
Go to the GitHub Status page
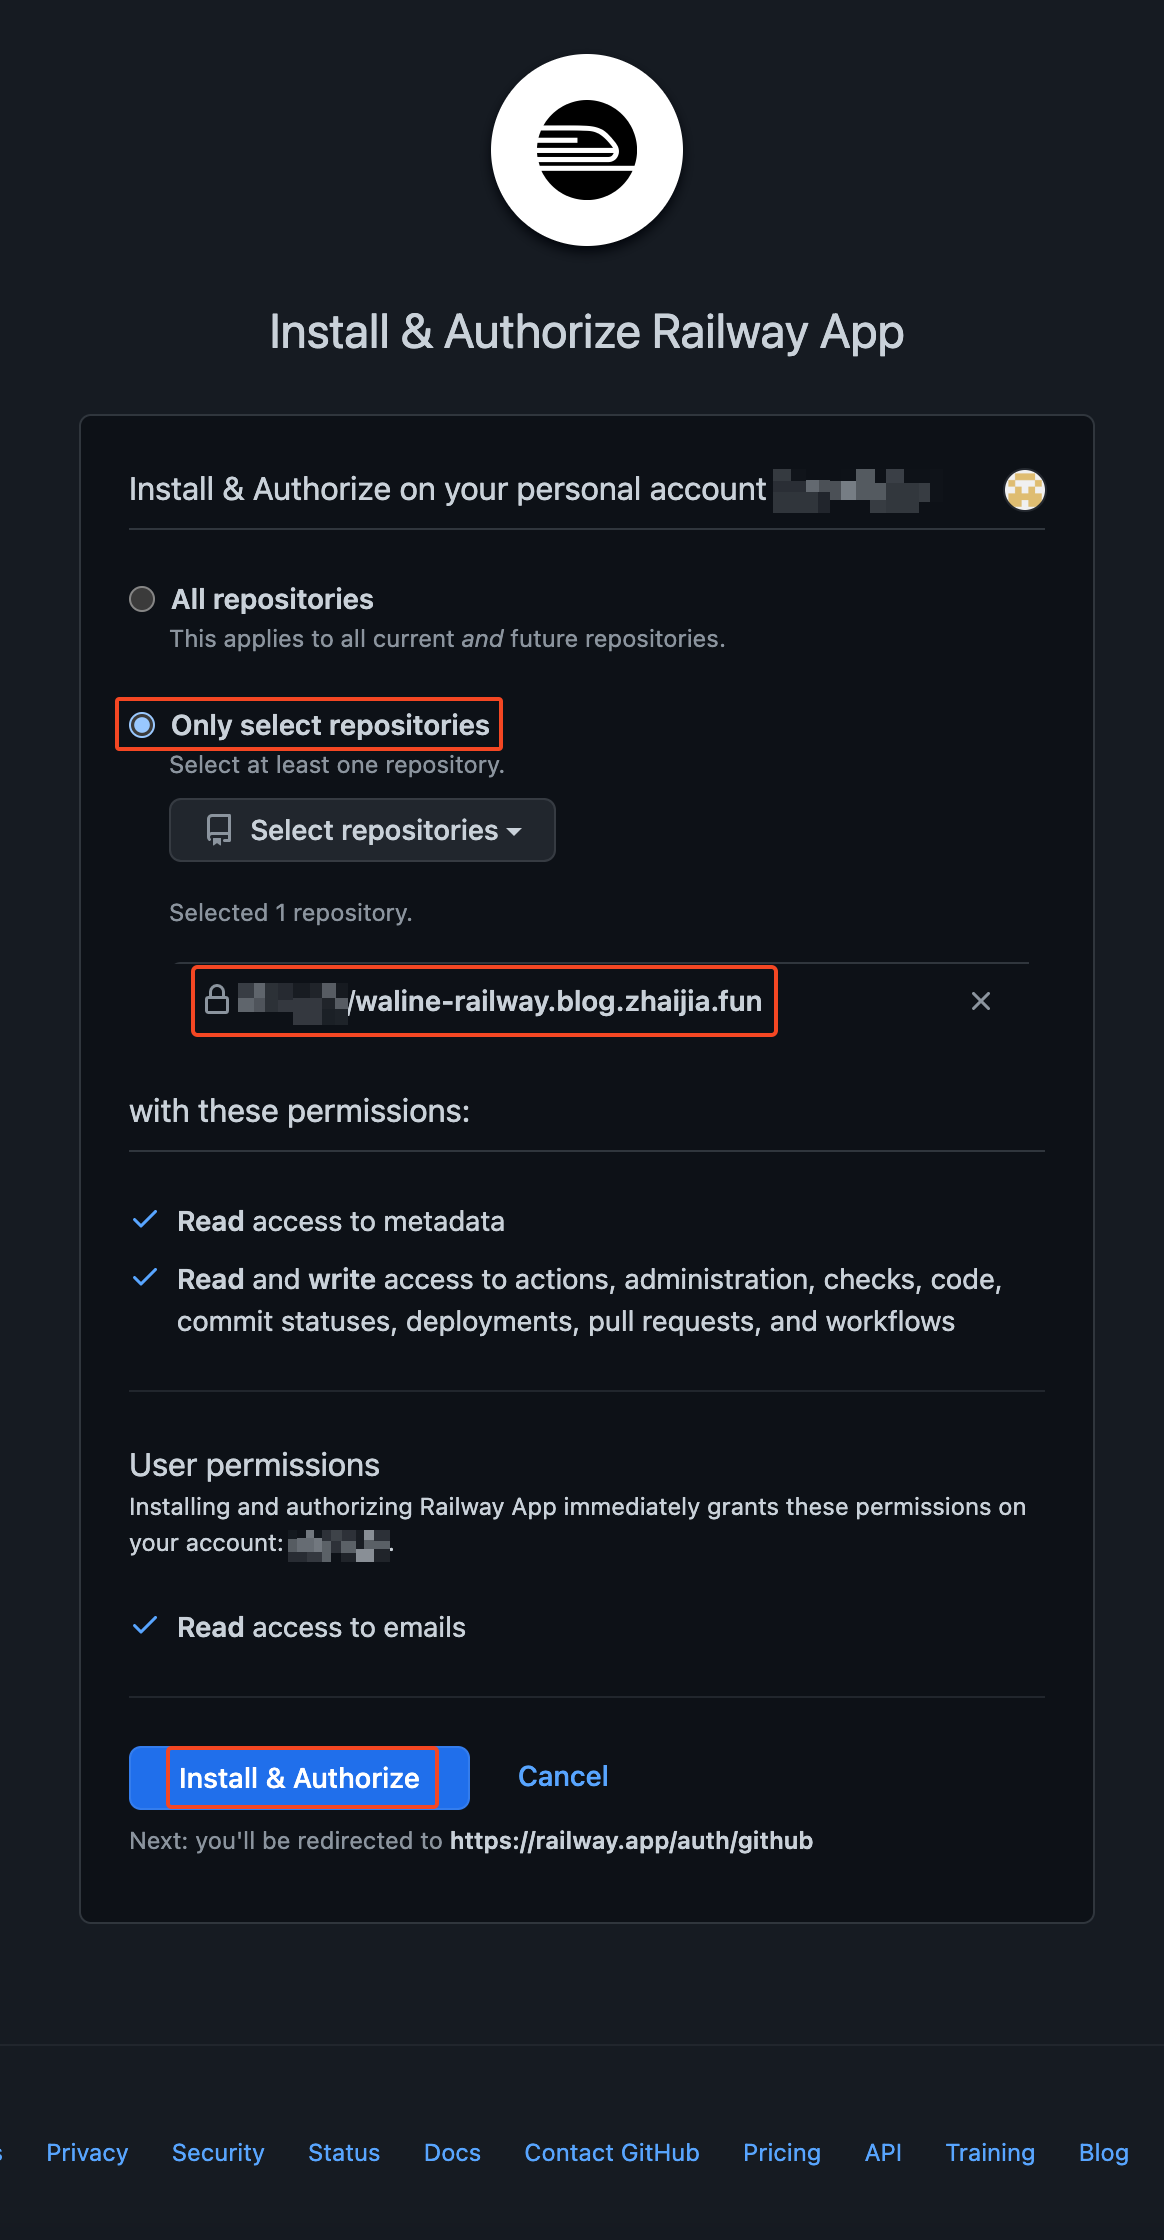[344, 2152]
